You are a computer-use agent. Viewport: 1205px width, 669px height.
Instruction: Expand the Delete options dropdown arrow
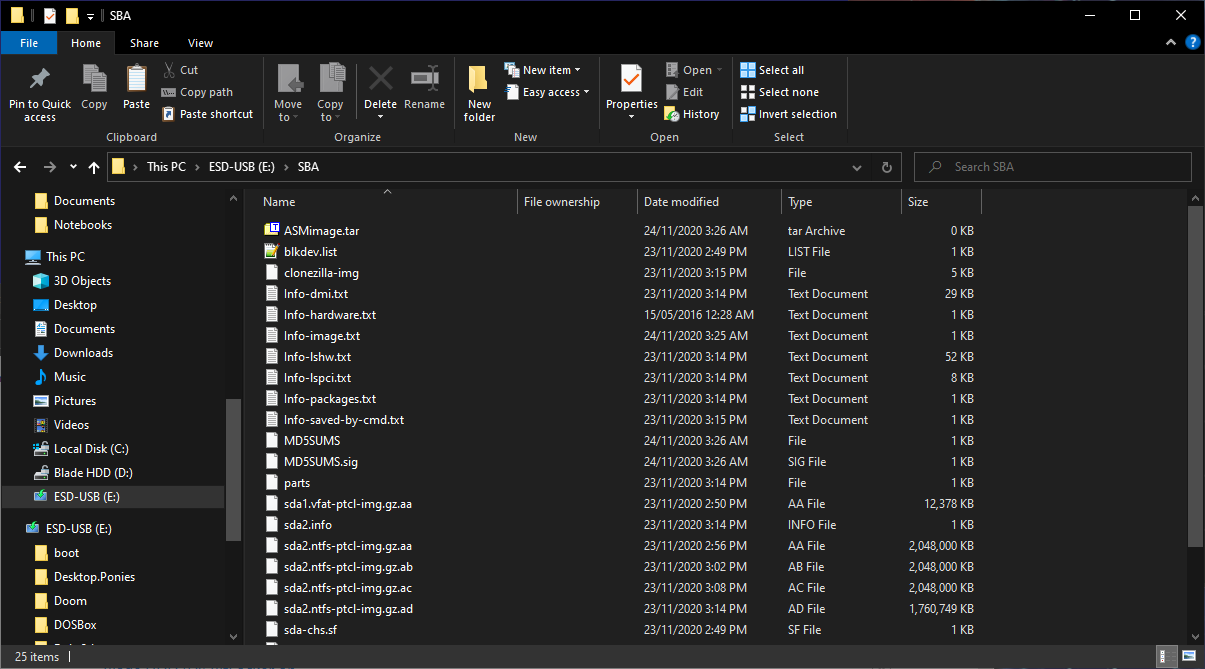tap(380, 117)
